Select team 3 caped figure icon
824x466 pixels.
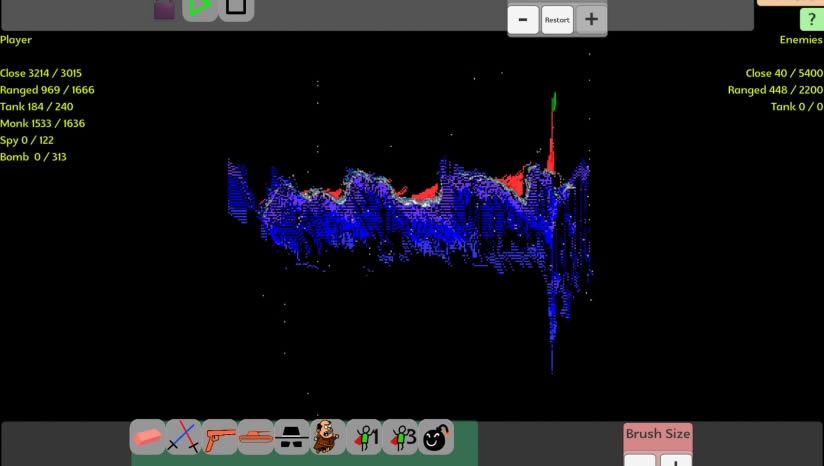(399, 437)
